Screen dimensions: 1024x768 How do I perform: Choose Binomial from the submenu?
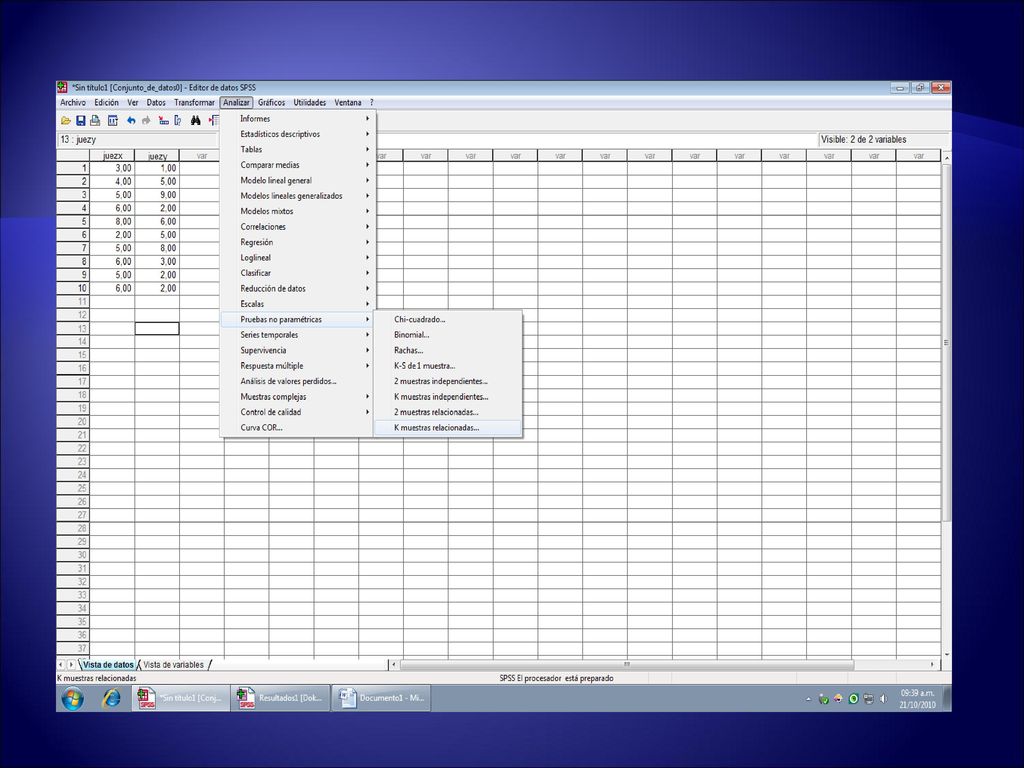tap(448, 335)
